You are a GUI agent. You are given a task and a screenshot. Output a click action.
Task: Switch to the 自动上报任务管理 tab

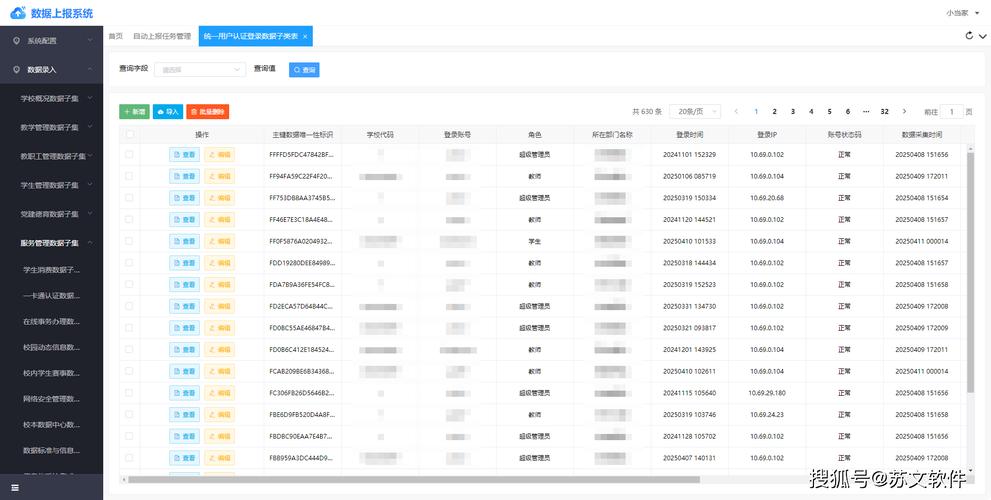(162, 36)
